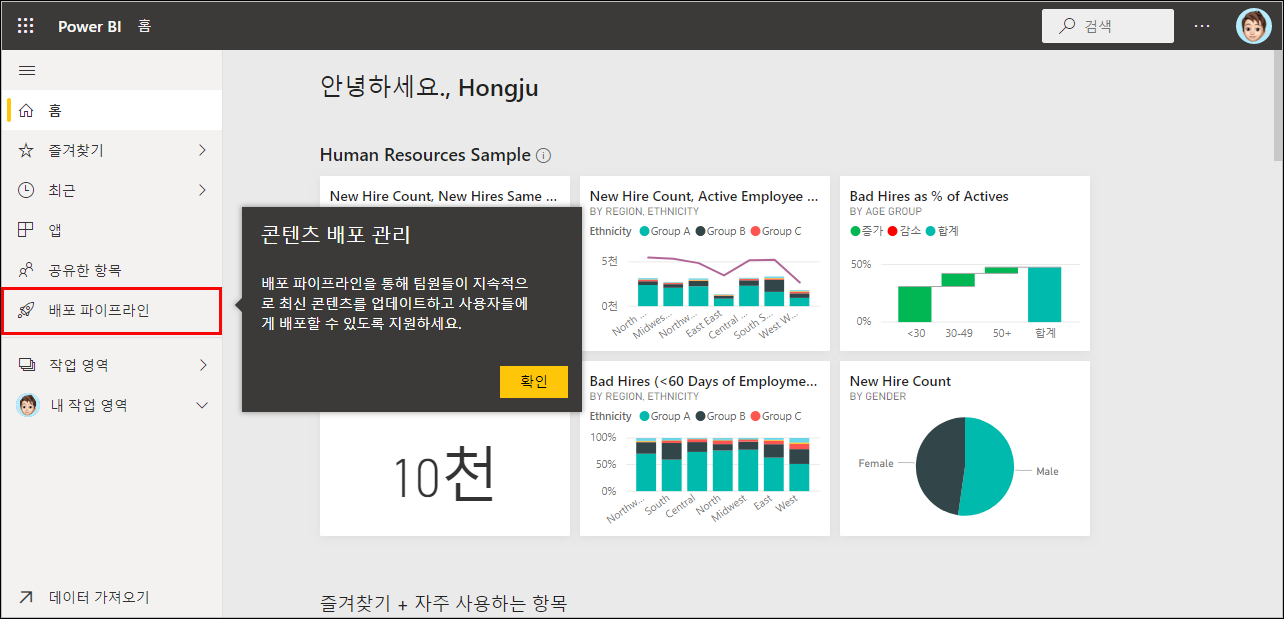Expand the 작업 영역 flyout chevron

202,365
